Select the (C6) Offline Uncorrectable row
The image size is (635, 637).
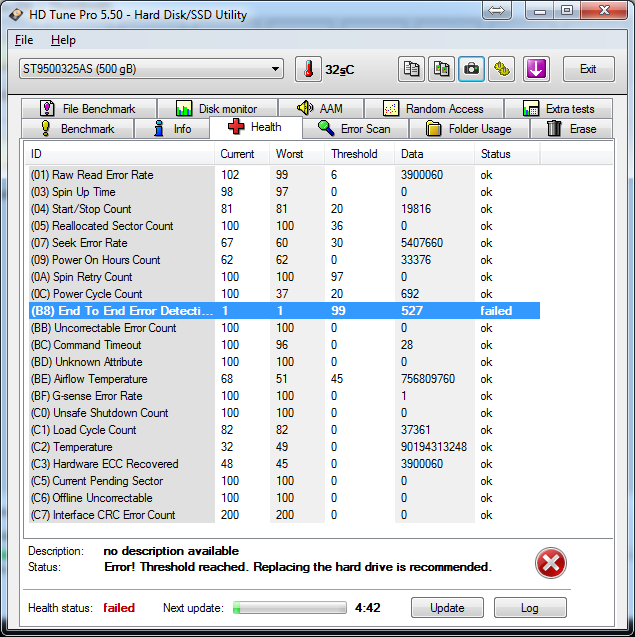pyautogui.click(x=284, y=498)
